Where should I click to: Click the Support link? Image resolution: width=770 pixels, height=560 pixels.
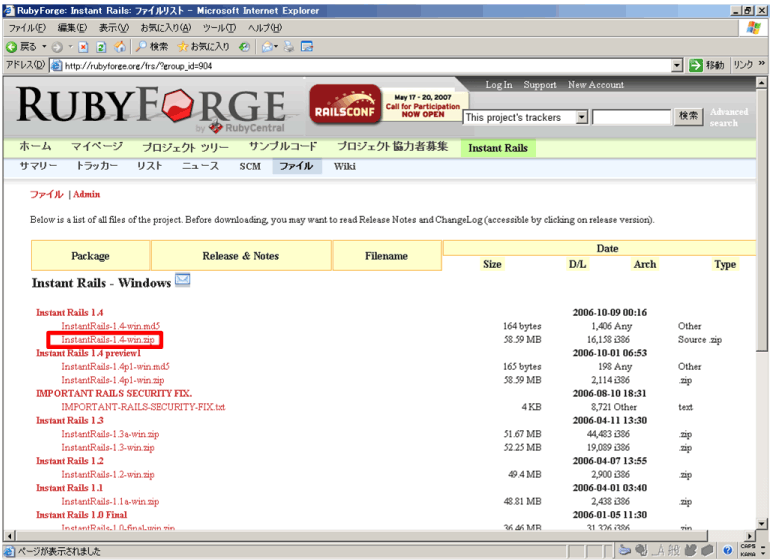click(540, 84)
